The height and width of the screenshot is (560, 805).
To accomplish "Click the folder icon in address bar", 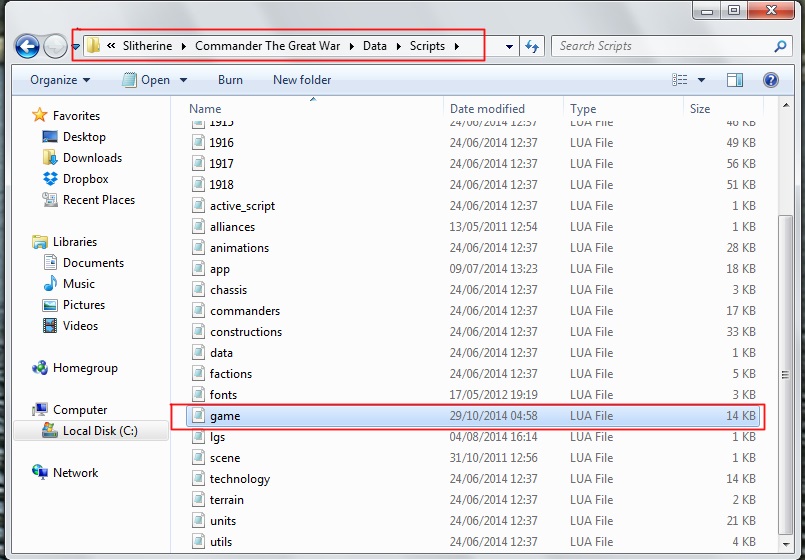I will click(93, 45).
